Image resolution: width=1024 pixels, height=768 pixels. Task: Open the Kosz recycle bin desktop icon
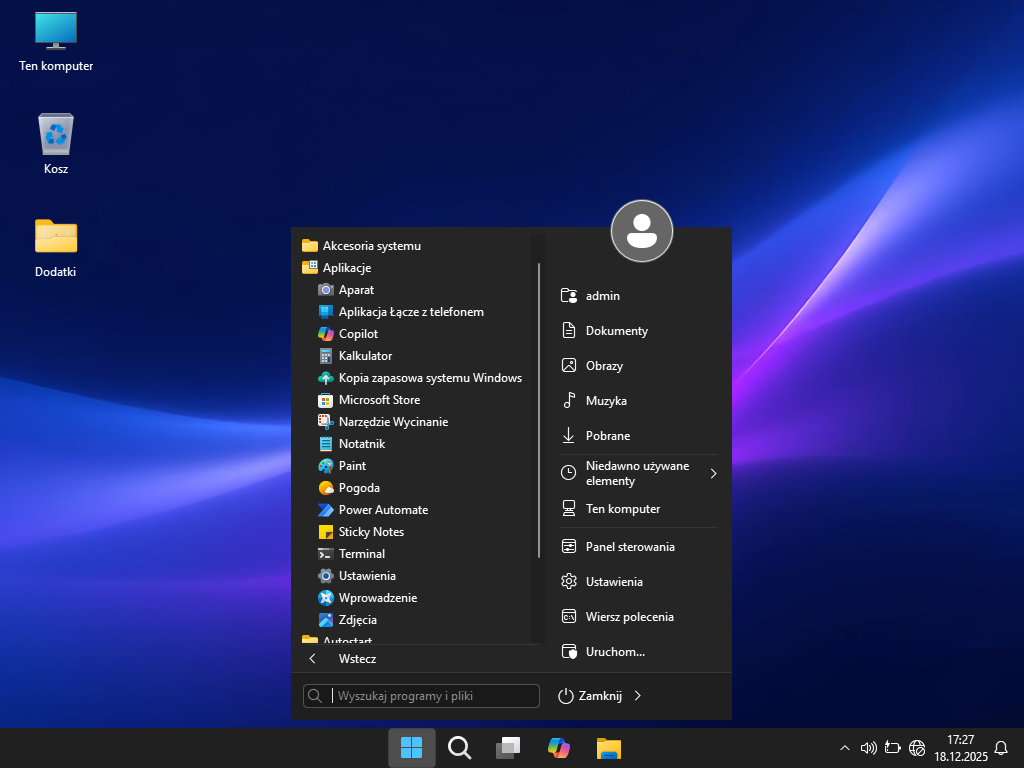[56, 144]
